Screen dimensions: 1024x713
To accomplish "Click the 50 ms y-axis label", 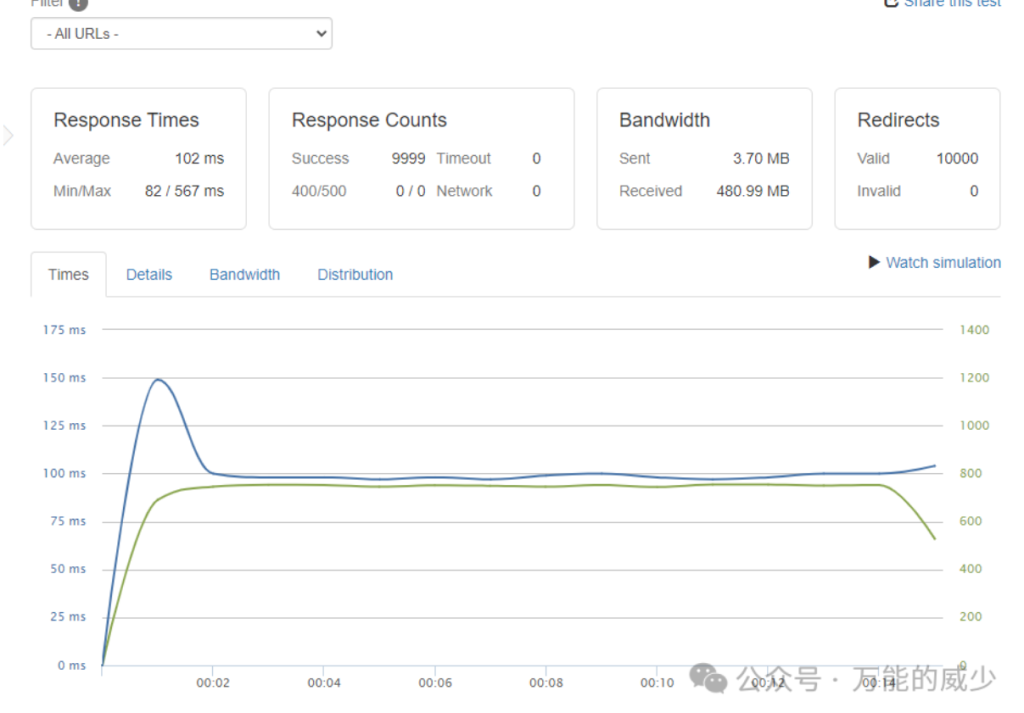I will (68, 569).
